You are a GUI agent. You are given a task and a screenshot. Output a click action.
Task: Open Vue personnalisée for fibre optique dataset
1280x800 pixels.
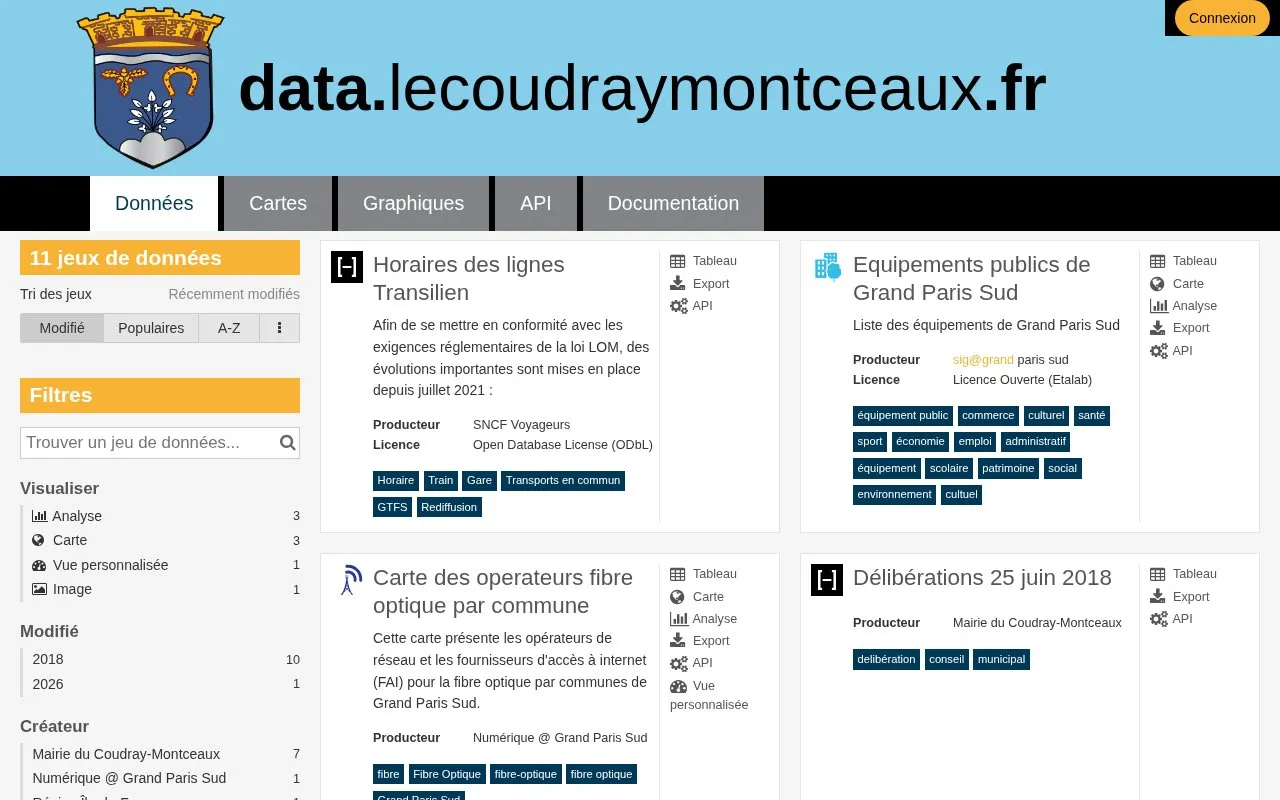click(709, 695)
